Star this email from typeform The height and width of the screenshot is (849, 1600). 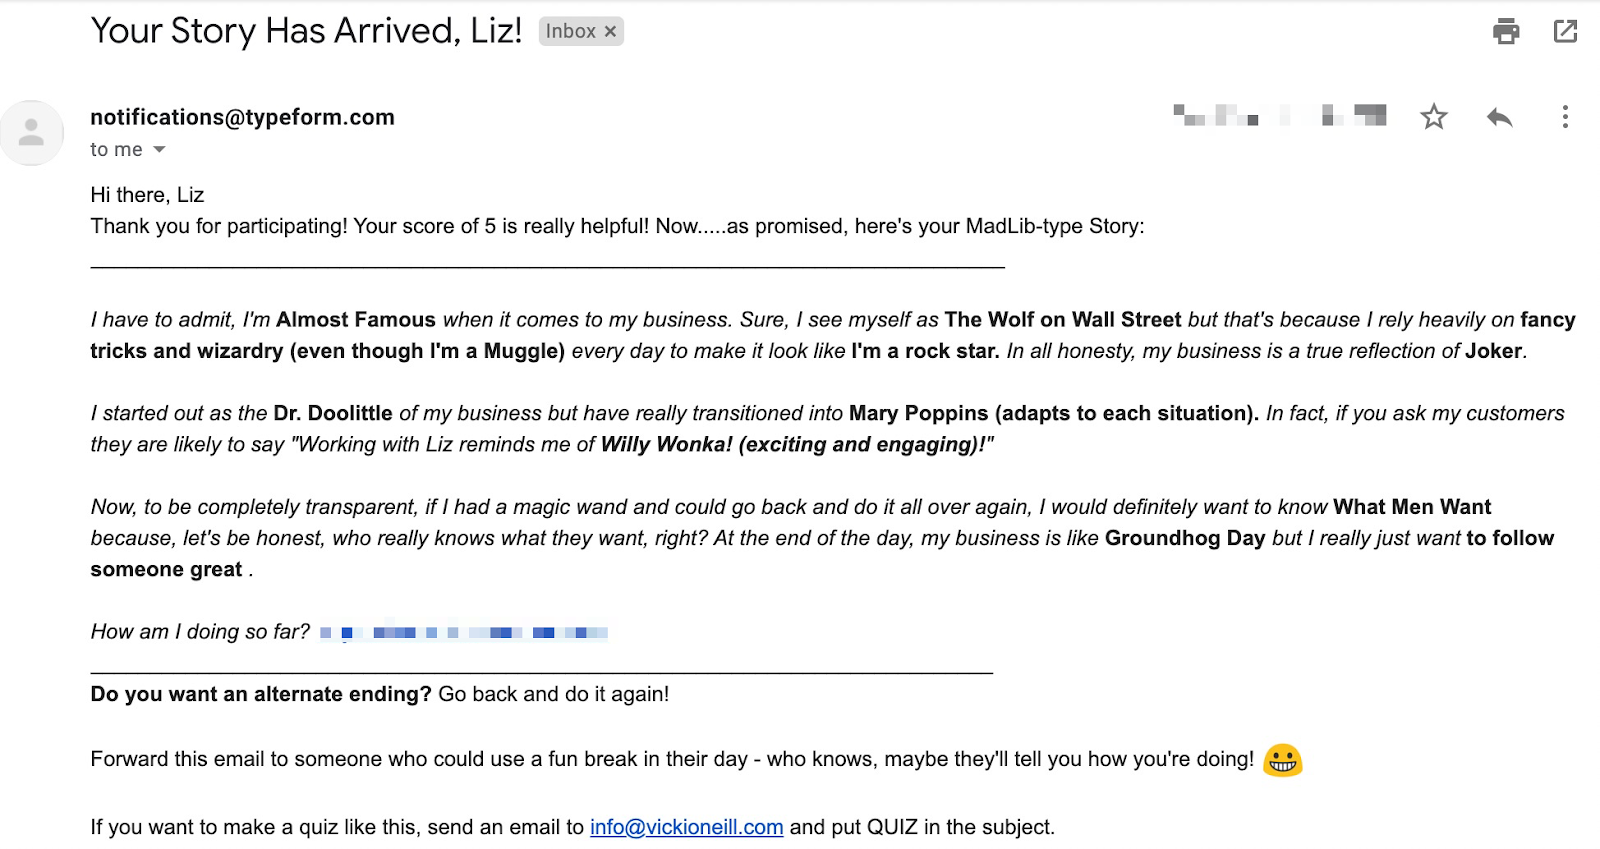(x=1434, y=117)
